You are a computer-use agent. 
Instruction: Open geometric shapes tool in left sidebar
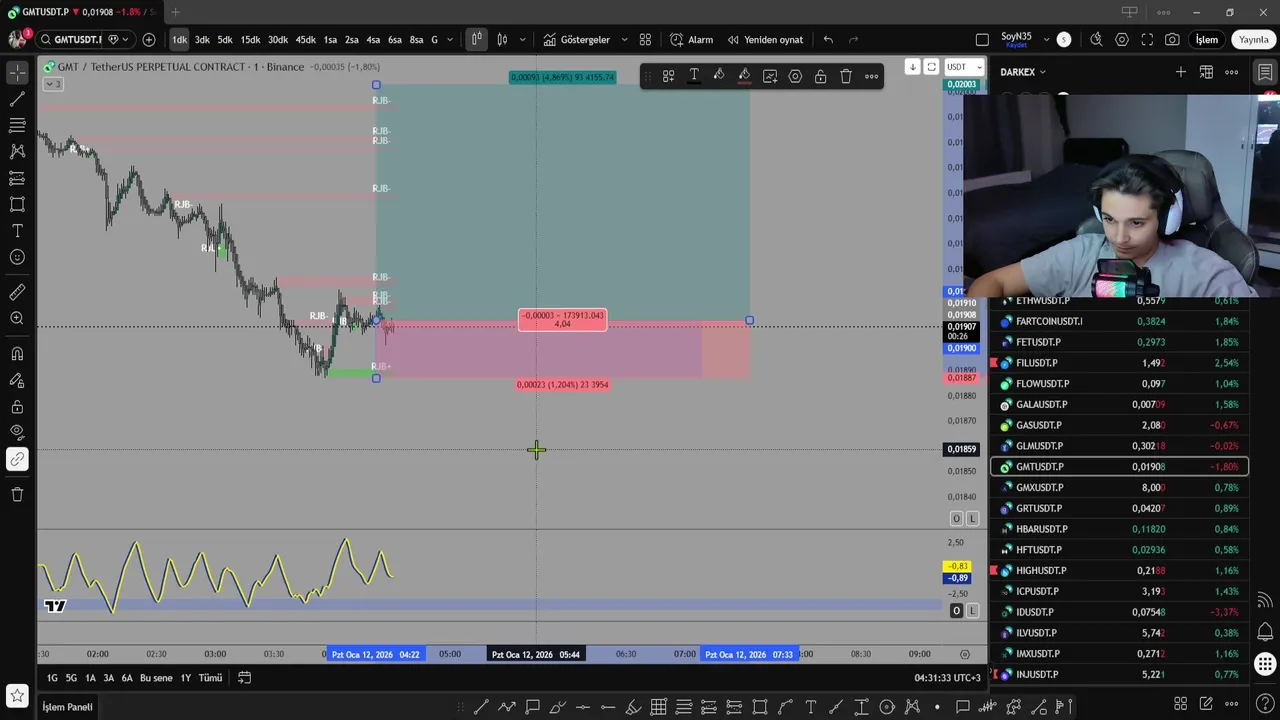pos(17,204)
